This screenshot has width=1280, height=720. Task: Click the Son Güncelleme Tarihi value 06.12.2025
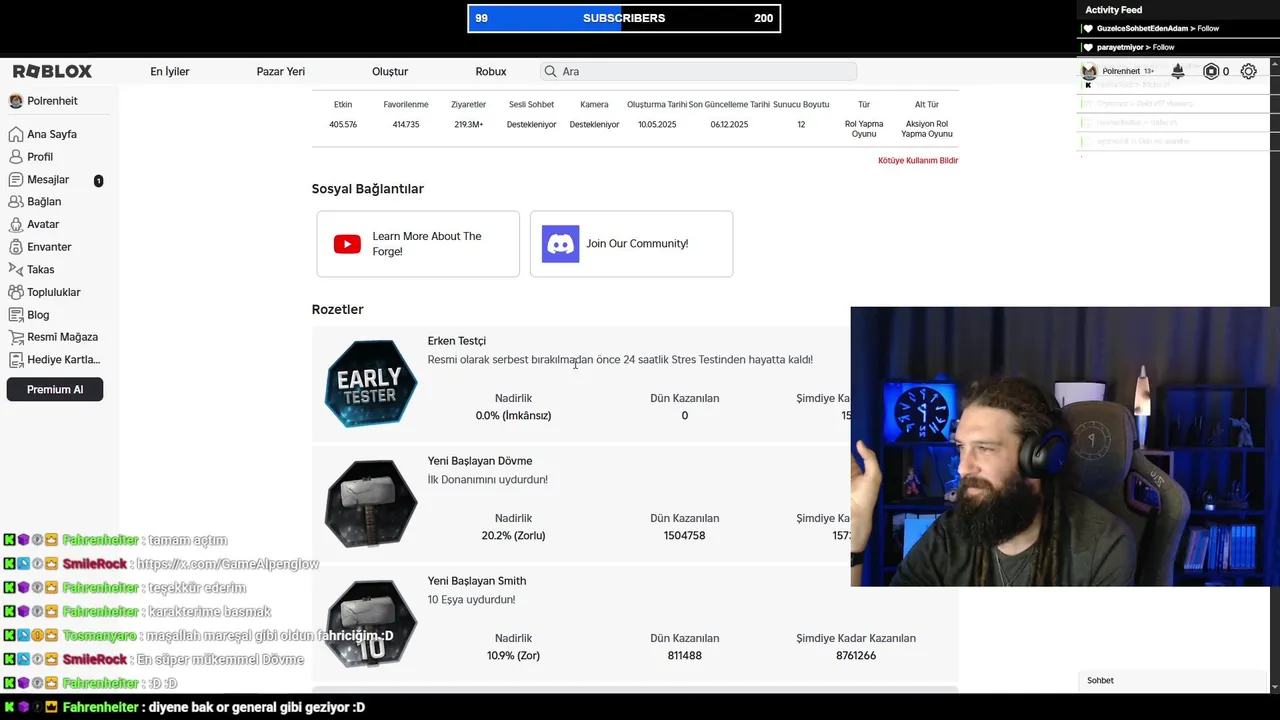729,125
